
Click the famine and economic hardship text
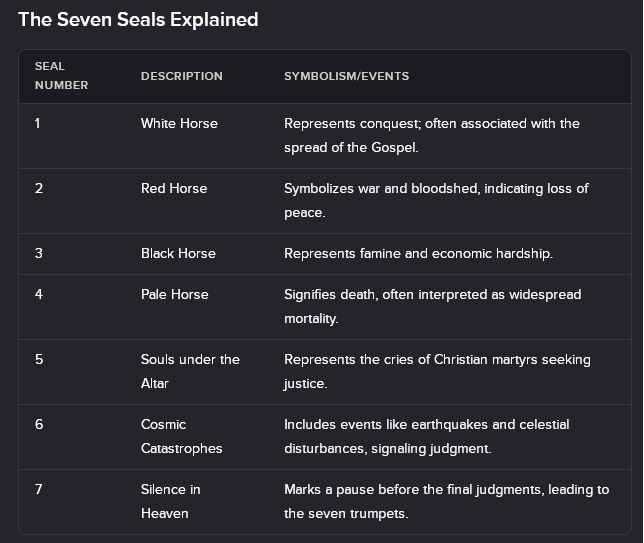pyautogui.click(x=419, y=253)
